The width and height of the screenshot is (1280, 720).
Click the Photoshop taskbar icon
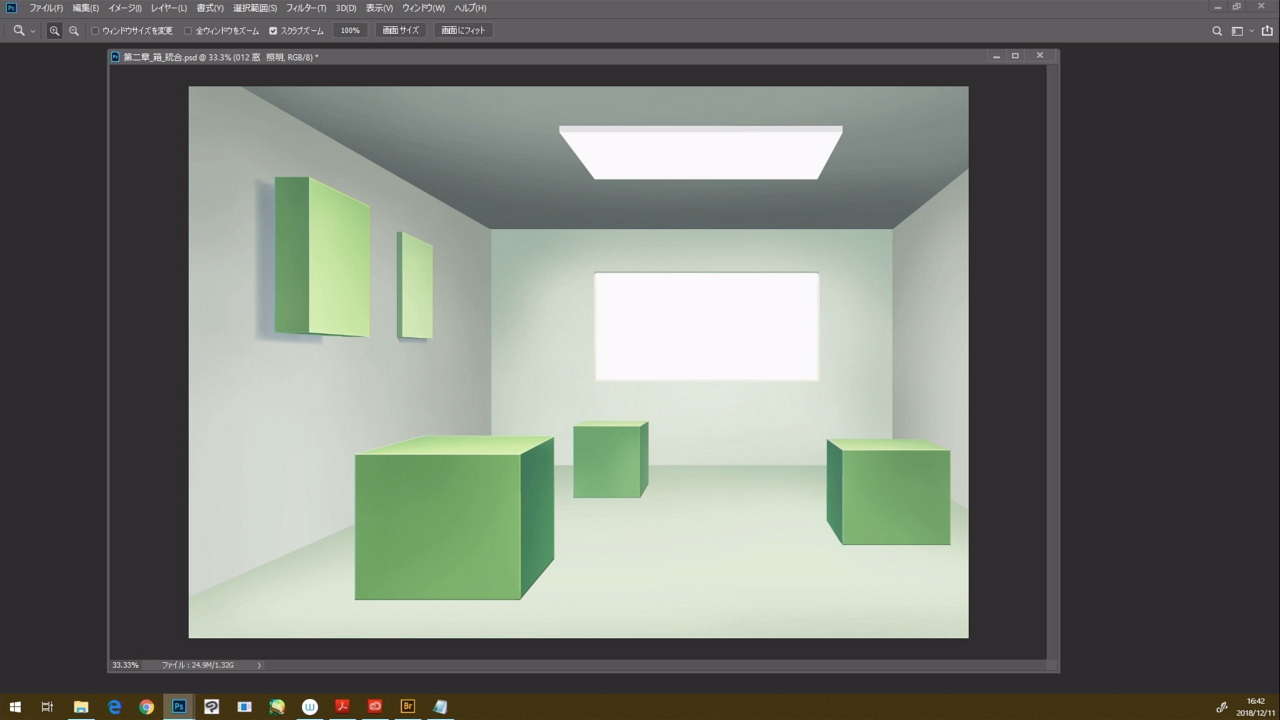179,707
